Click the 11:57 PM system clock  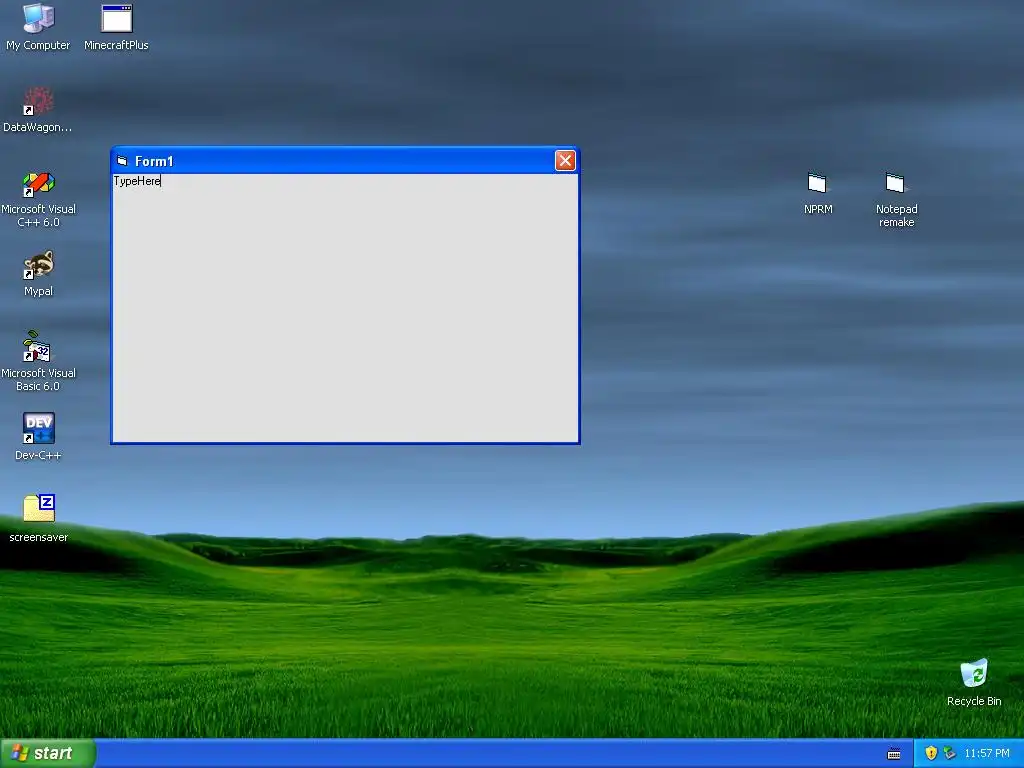click(987, 753)
